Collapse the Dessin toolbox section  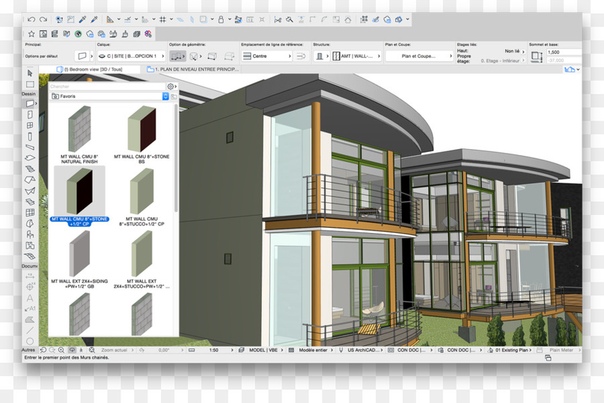tap(29, 94)
